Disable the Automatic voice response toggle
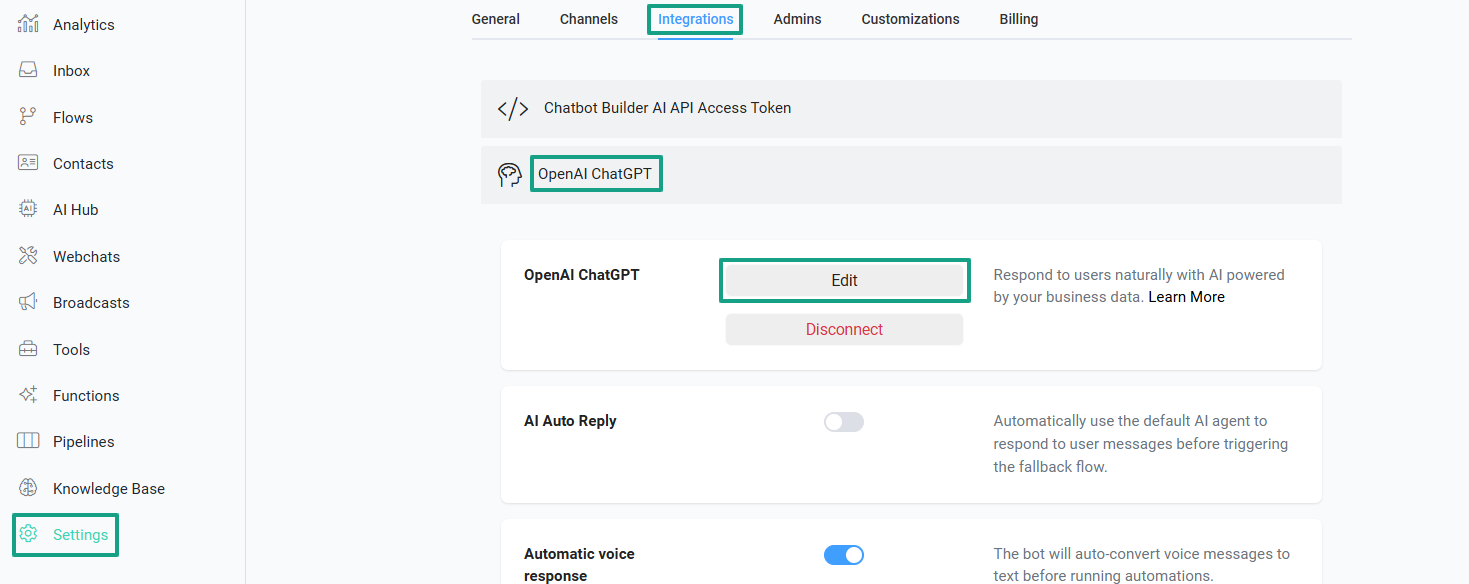Screen dimensions: 1469x584 coord(844,555)
